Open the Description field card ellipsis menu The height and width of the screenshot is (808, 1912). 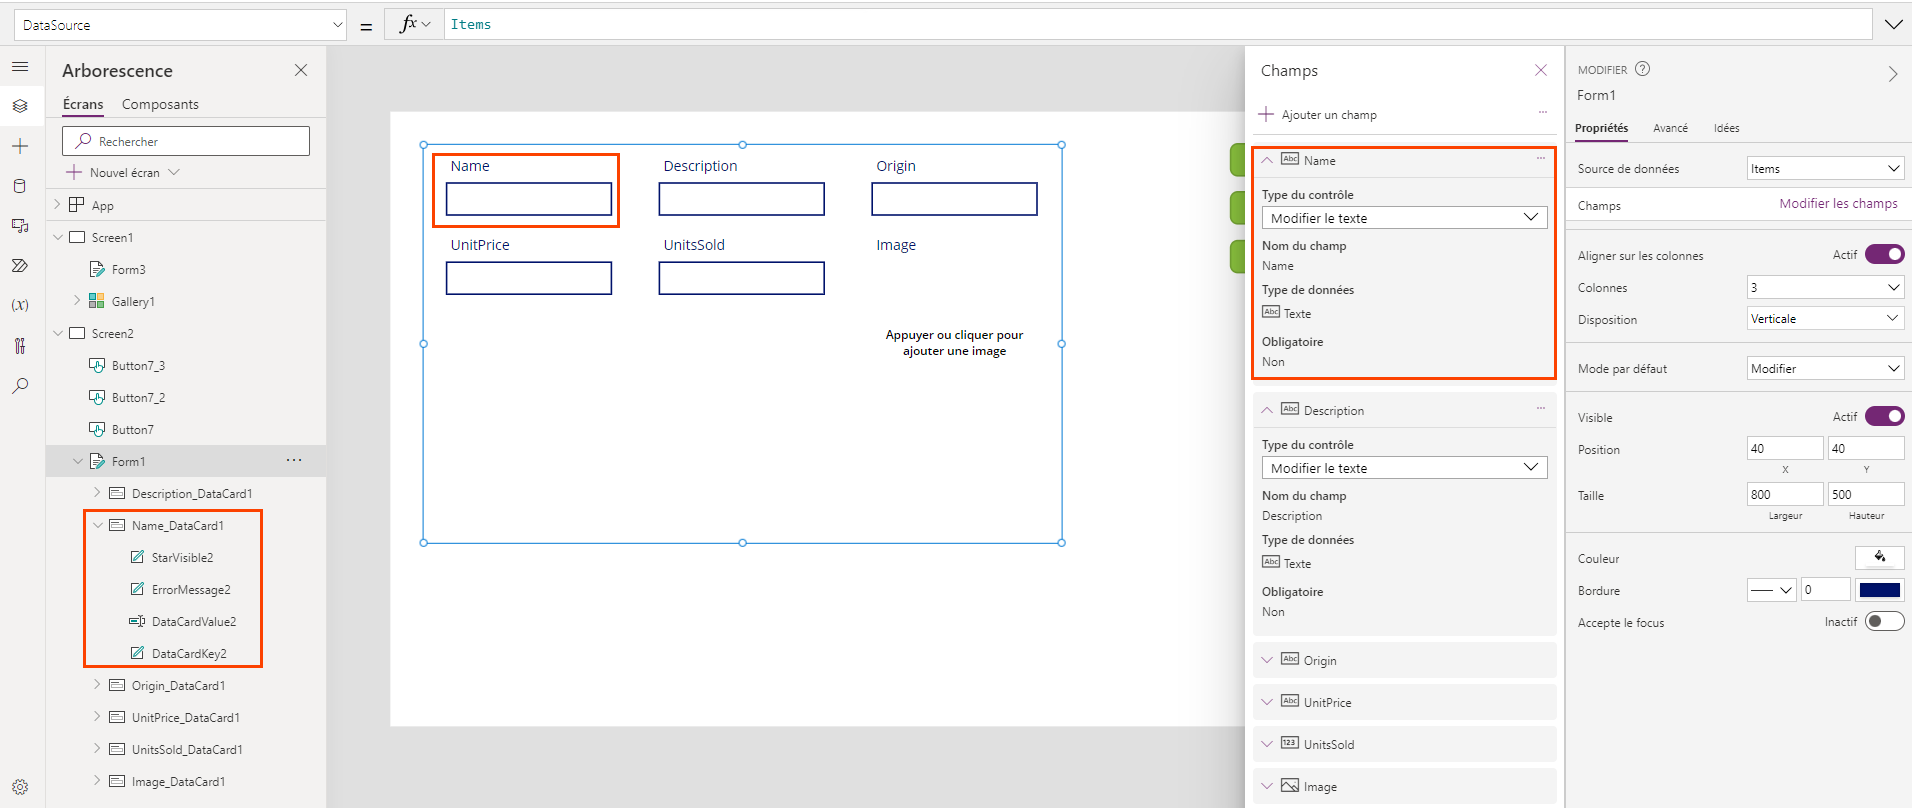click(x=1541, y=408)
